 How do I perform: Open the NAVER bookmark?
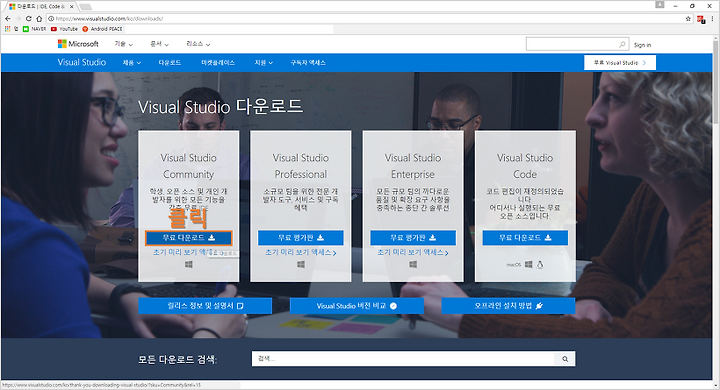tap(34, 28)
